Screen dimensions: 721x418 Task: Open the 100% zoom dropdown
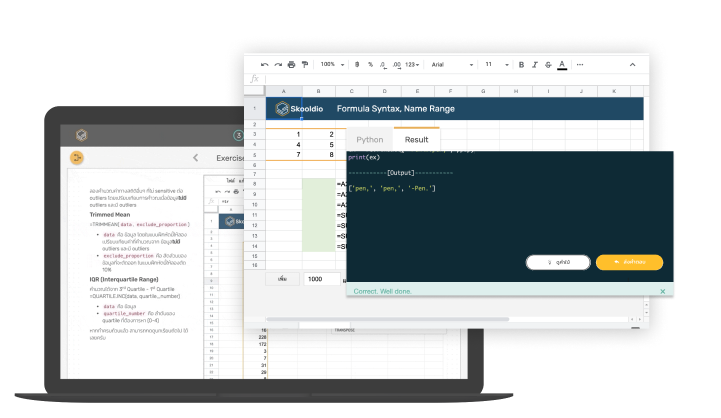point(330,64)
